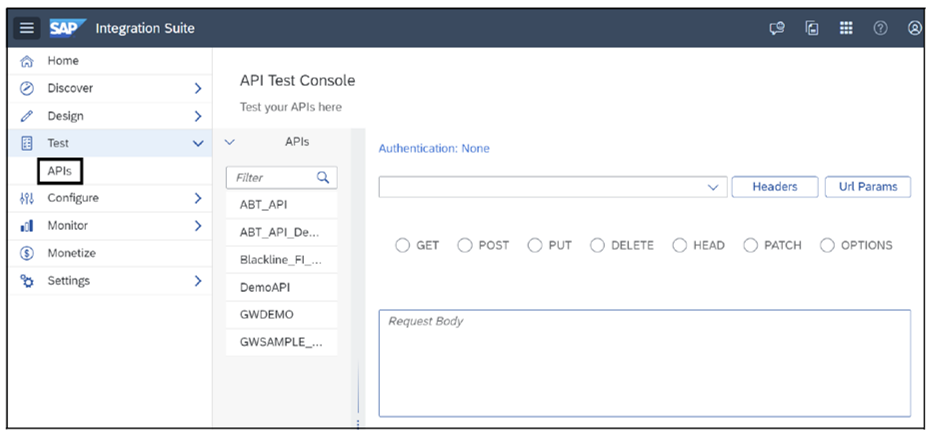Screen dimensions: 932x437
Task: Click the search icon in Filter box
Action: [x=323, y=177]
